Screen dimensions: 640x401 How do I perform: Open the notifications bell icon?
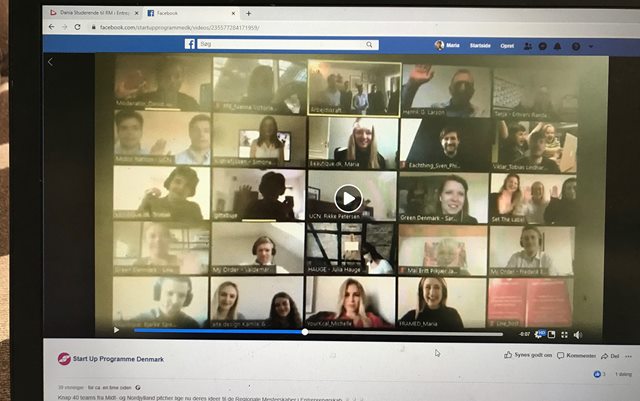[557, 46]
